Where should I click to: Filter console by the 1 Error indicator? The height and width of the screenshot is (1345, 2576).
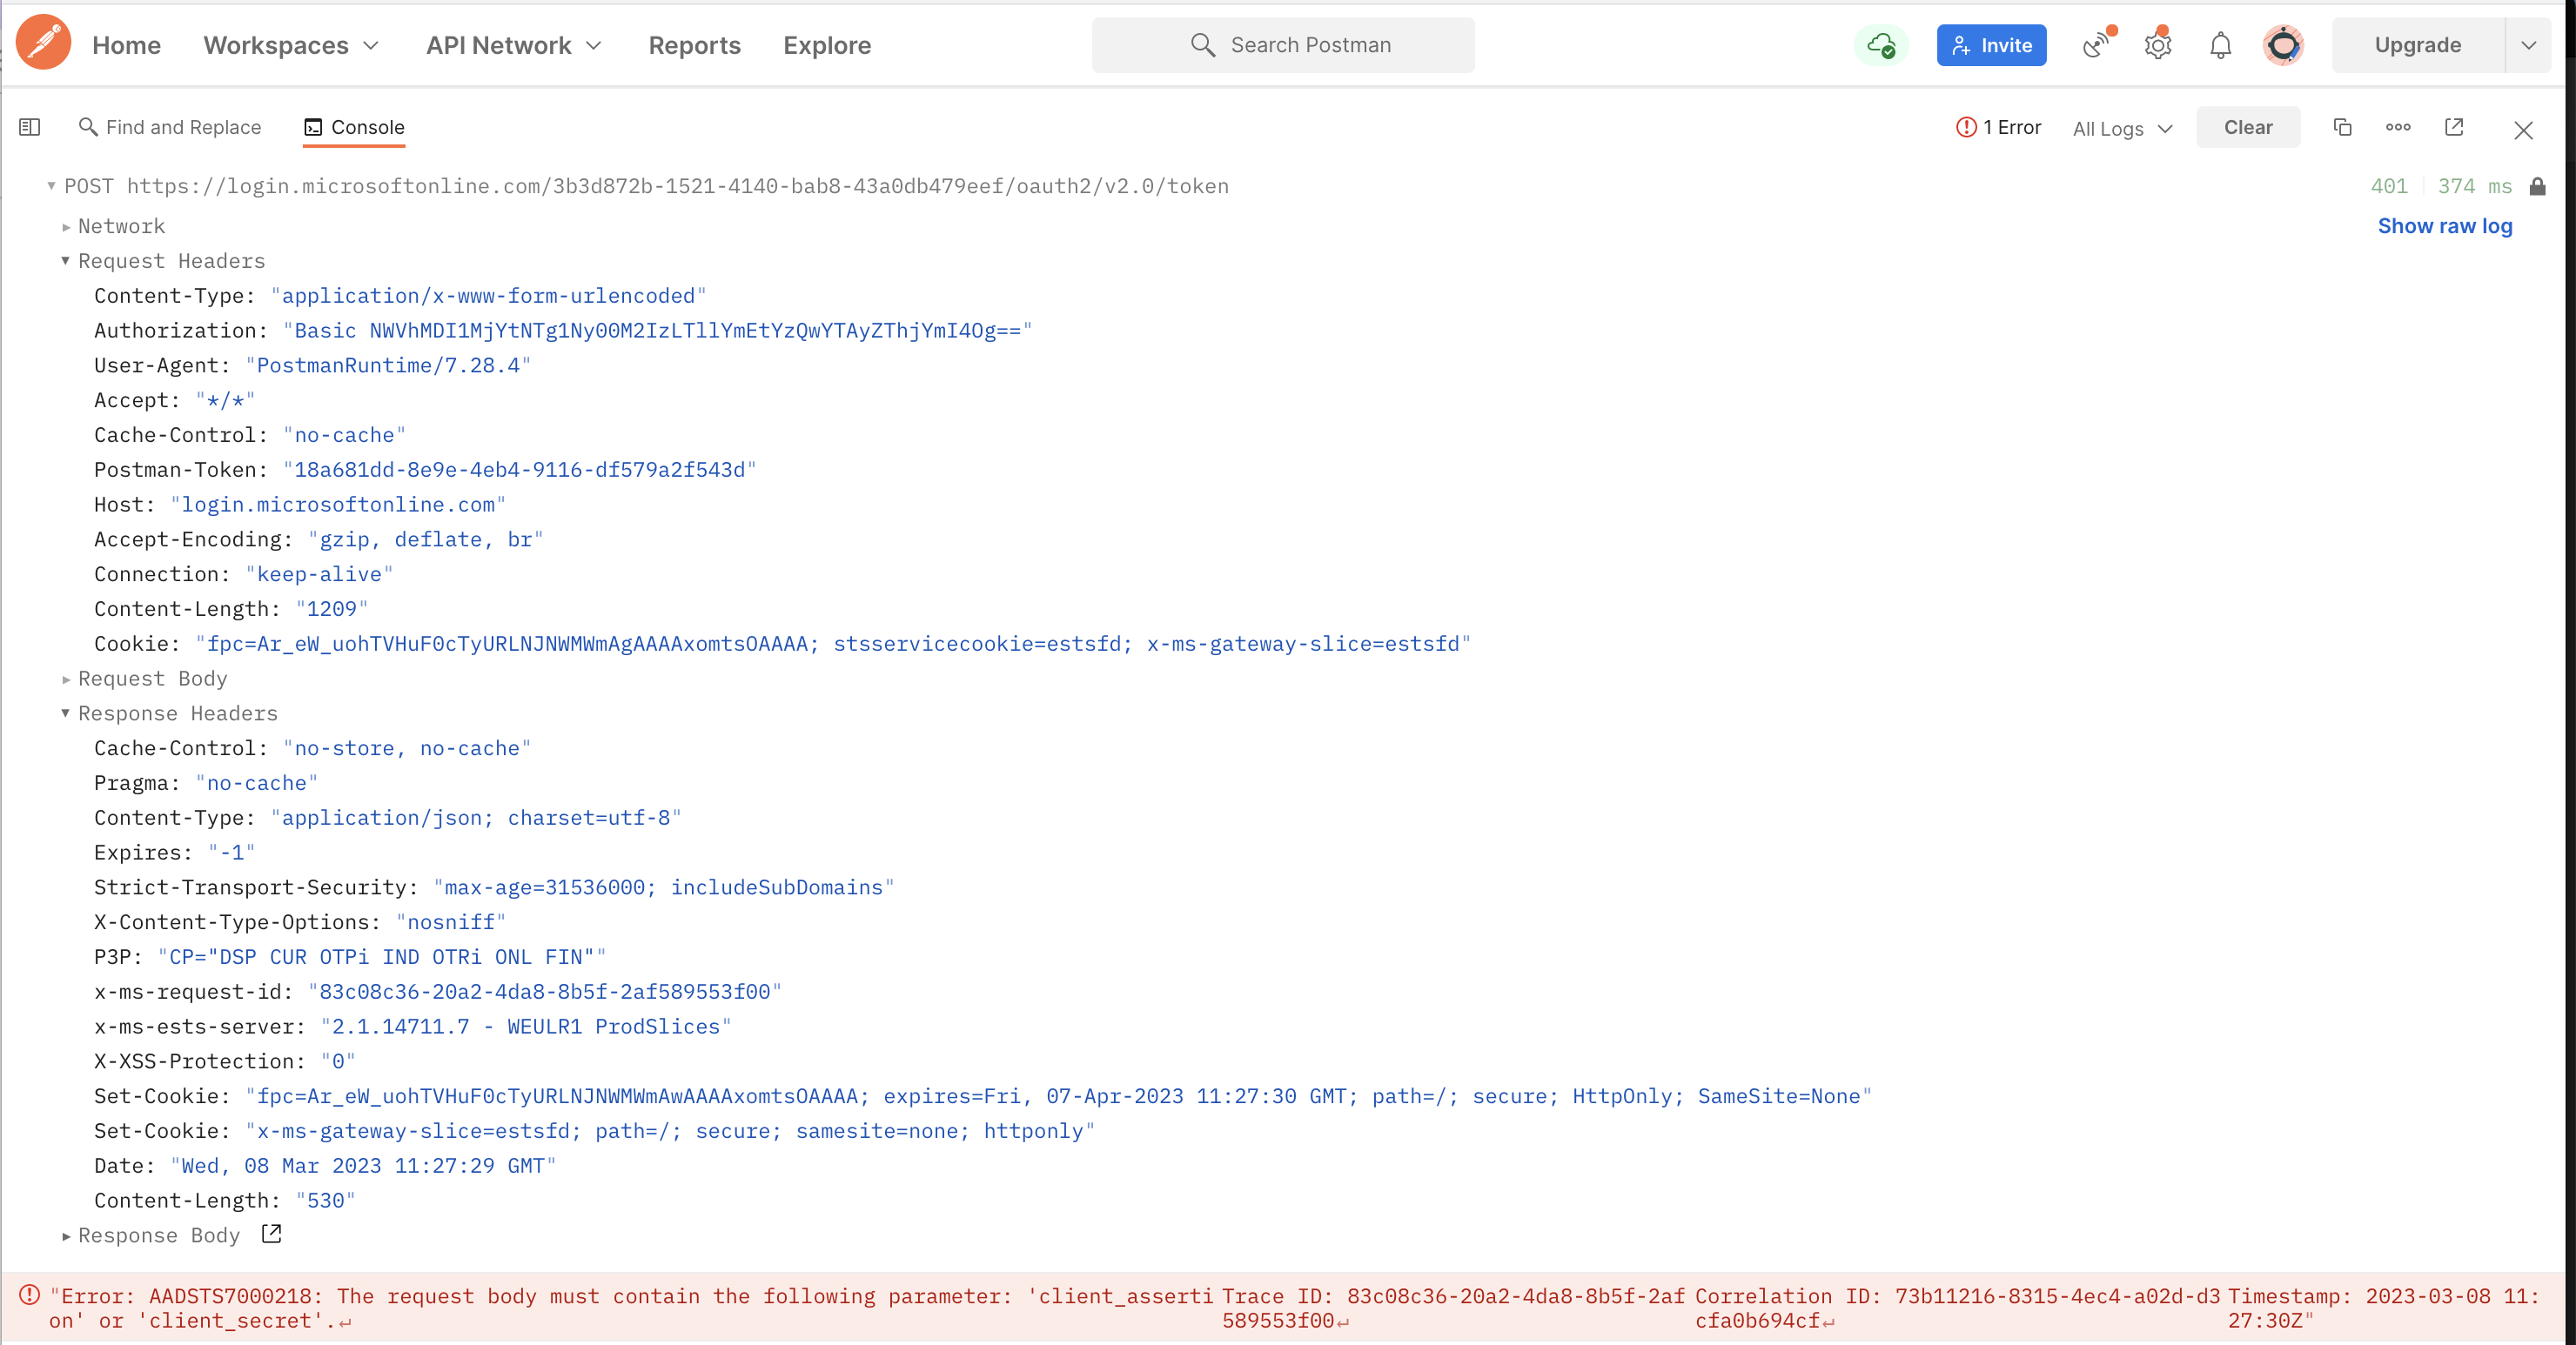(x=1998, y=127)
